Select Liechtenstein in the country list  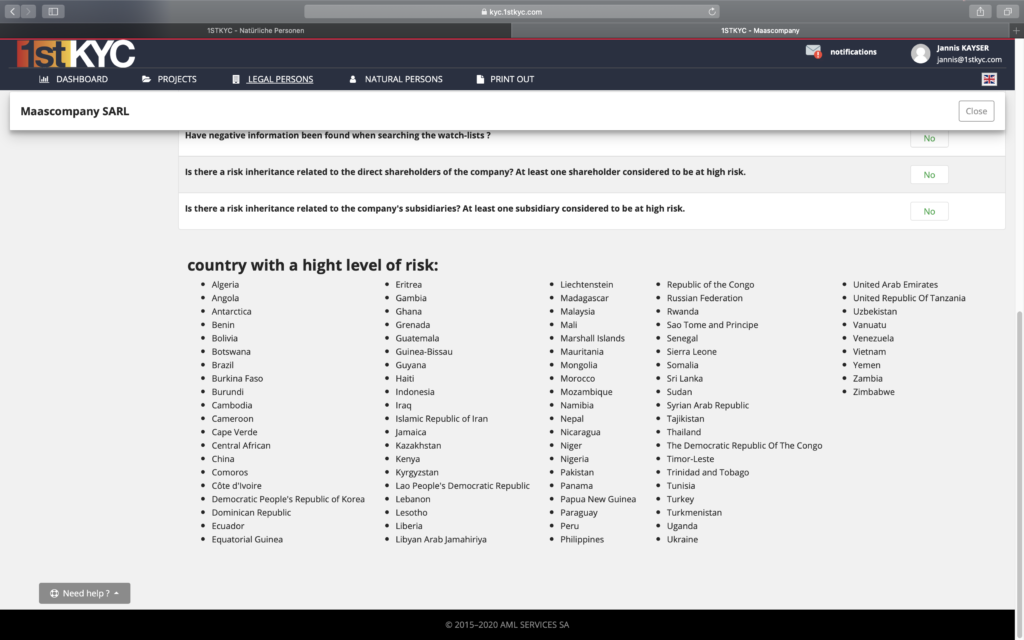pos(586,285)
